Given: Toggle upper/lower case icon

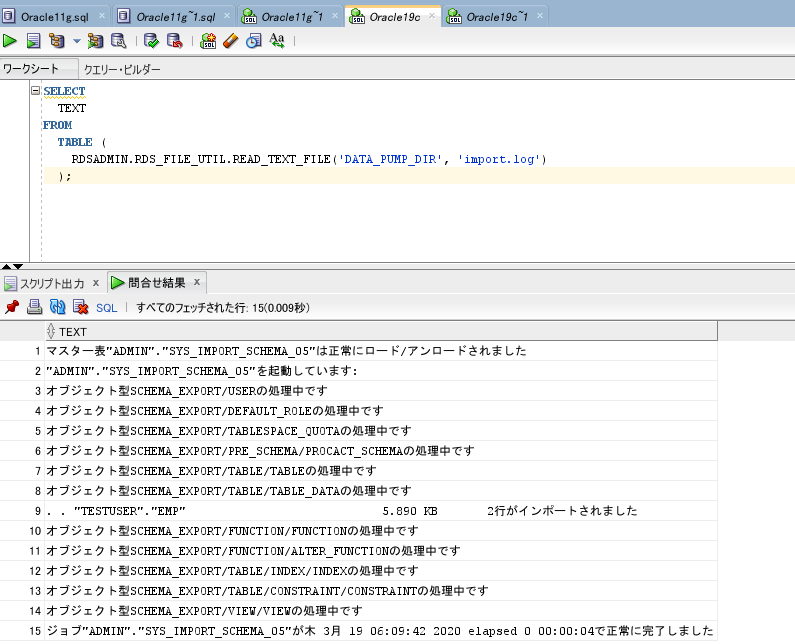Looking at the screenshot, I should [x=277, y=41].
